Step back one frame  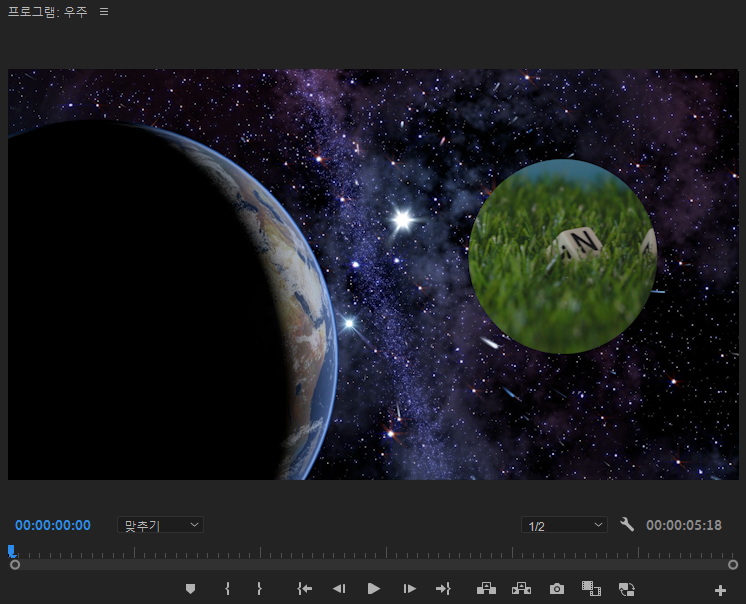(339, 589)
